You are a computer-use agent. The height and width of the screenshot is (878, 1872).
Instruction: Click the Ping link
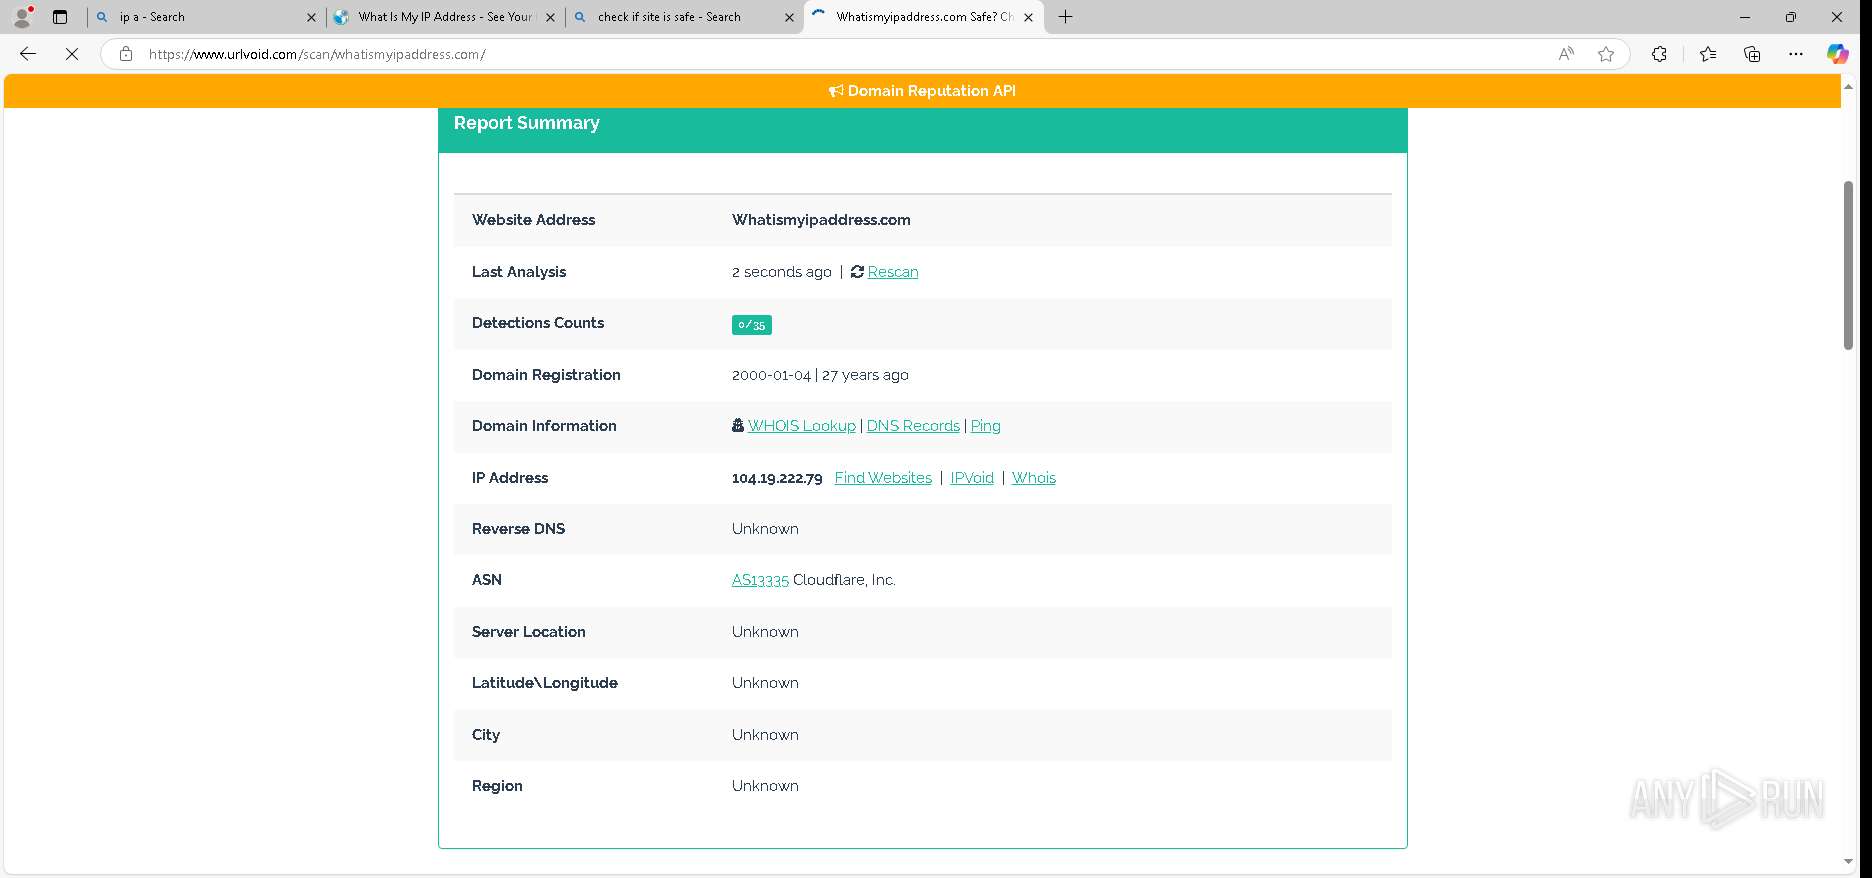pyautogui.click(x=985, y=426)
